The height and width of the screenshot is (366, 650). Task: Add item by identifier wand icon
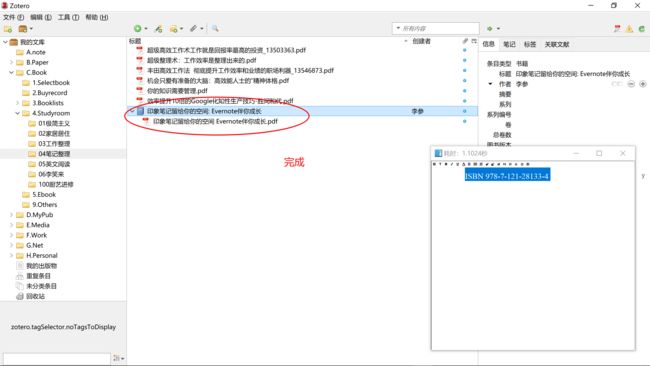pos(158,29)
